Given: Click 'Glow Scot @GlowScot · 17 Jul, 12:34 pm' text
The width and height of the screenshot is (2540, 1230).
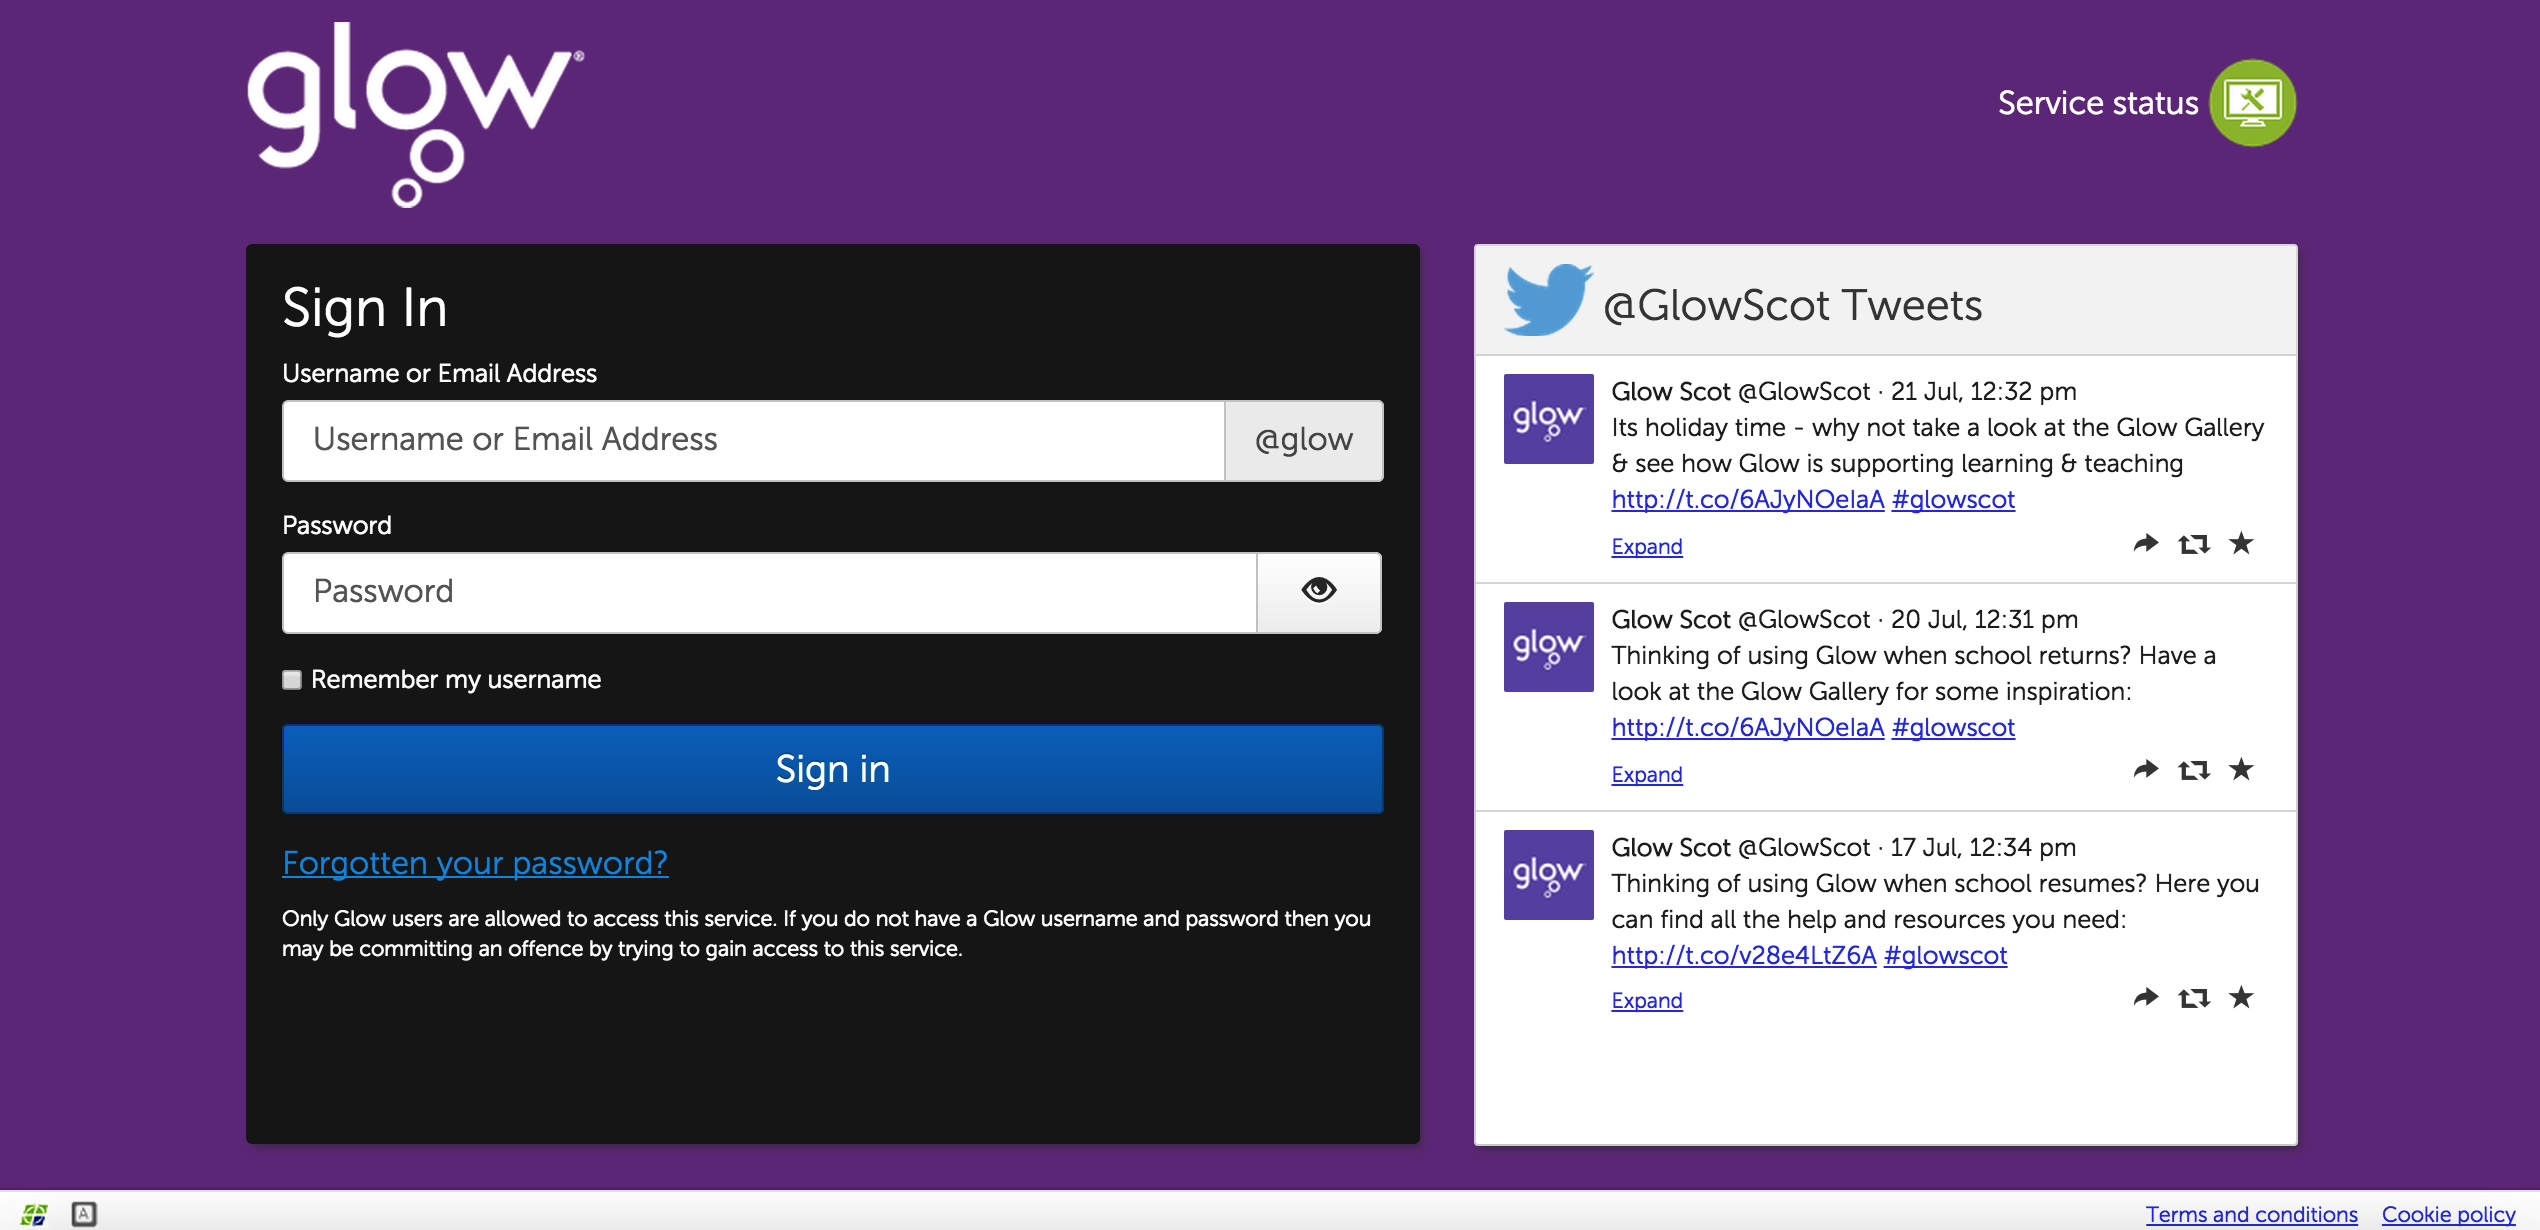Looking at the screenshot, I should (x=1844, y=847).
